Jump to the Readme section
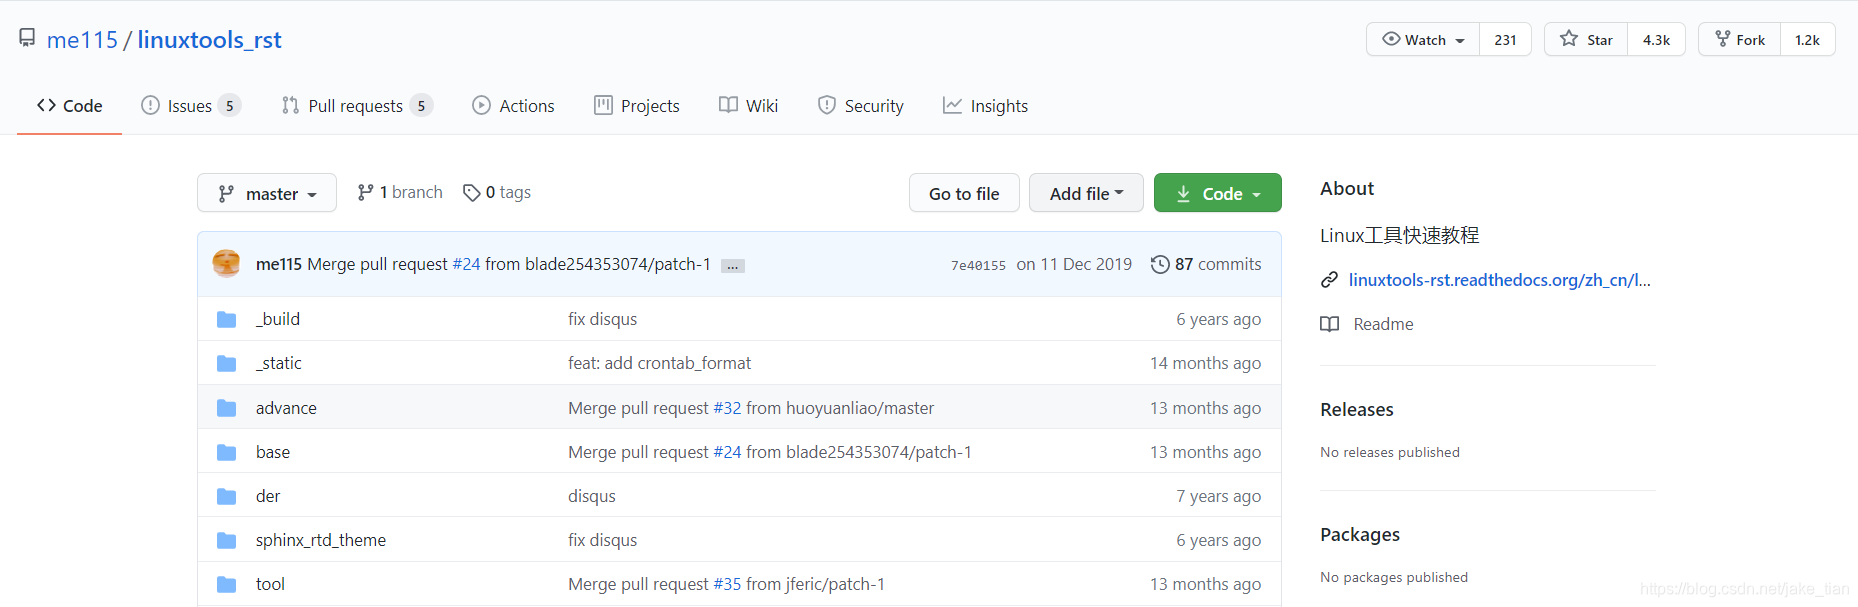Viewport: 1858px width, 607px height. (1383, 324)
